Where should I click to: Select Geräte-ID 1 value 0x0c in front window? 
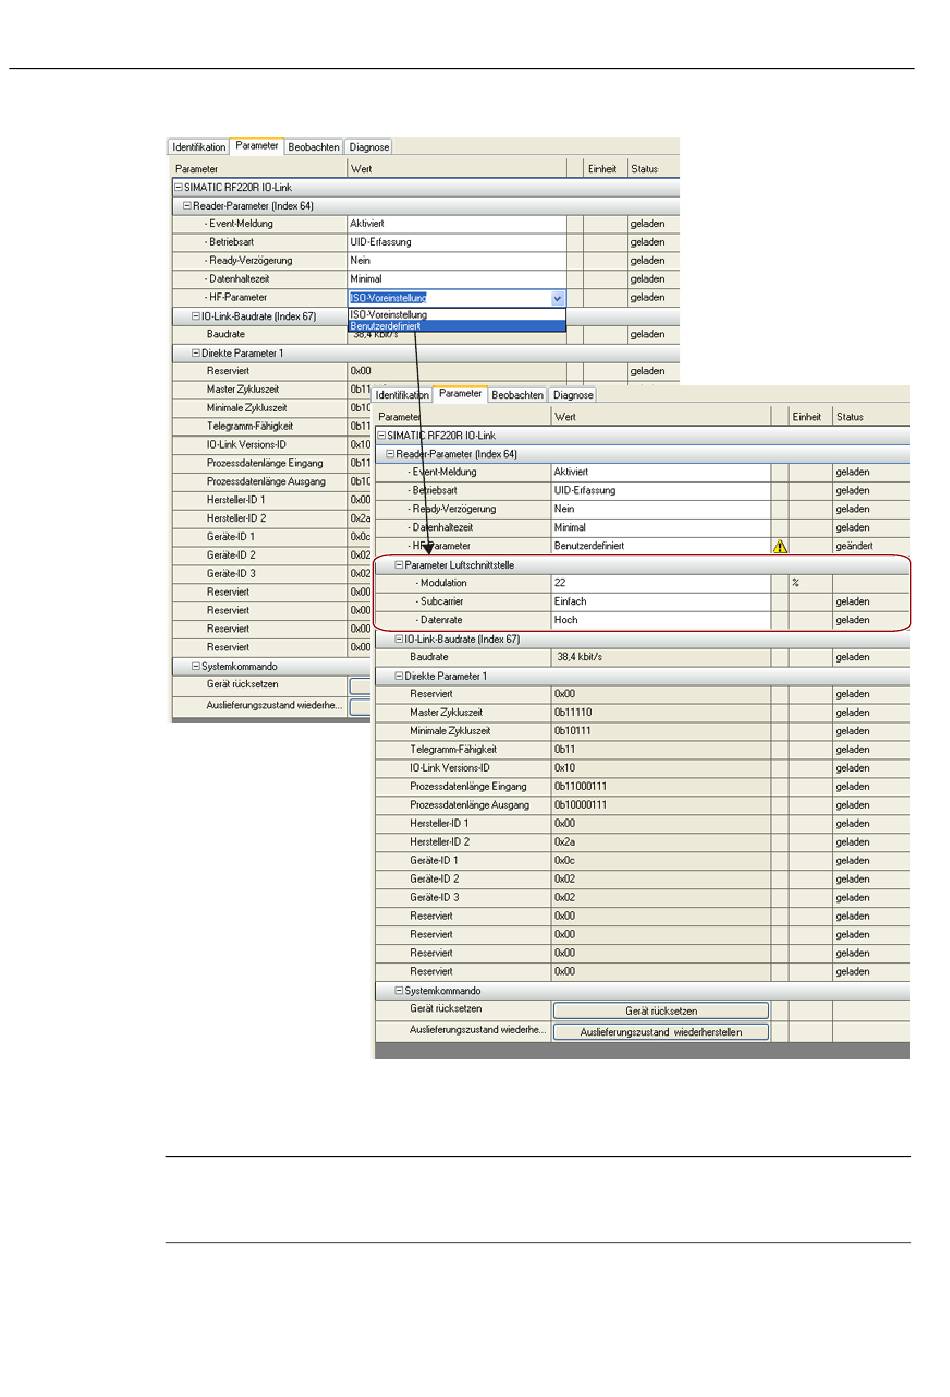click(661, 860)
